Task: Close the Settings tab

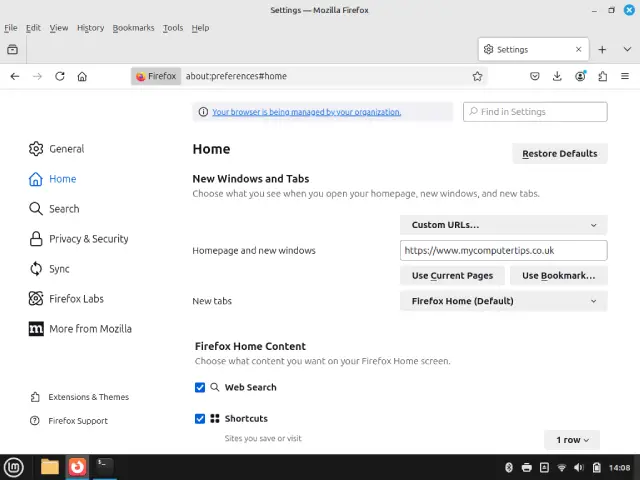Action: (x=578, y=49)
